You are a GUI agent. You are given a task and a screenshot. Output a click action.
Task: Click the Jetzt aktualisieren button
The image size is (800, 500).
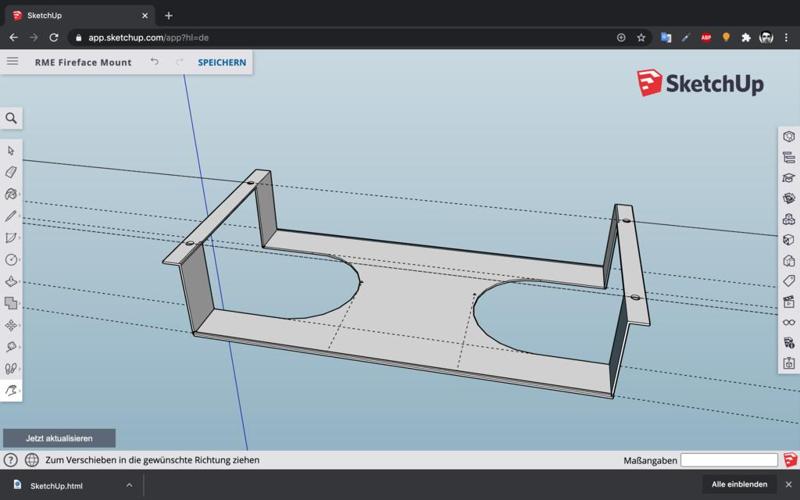pyautogui.click(x=59, y=438)
